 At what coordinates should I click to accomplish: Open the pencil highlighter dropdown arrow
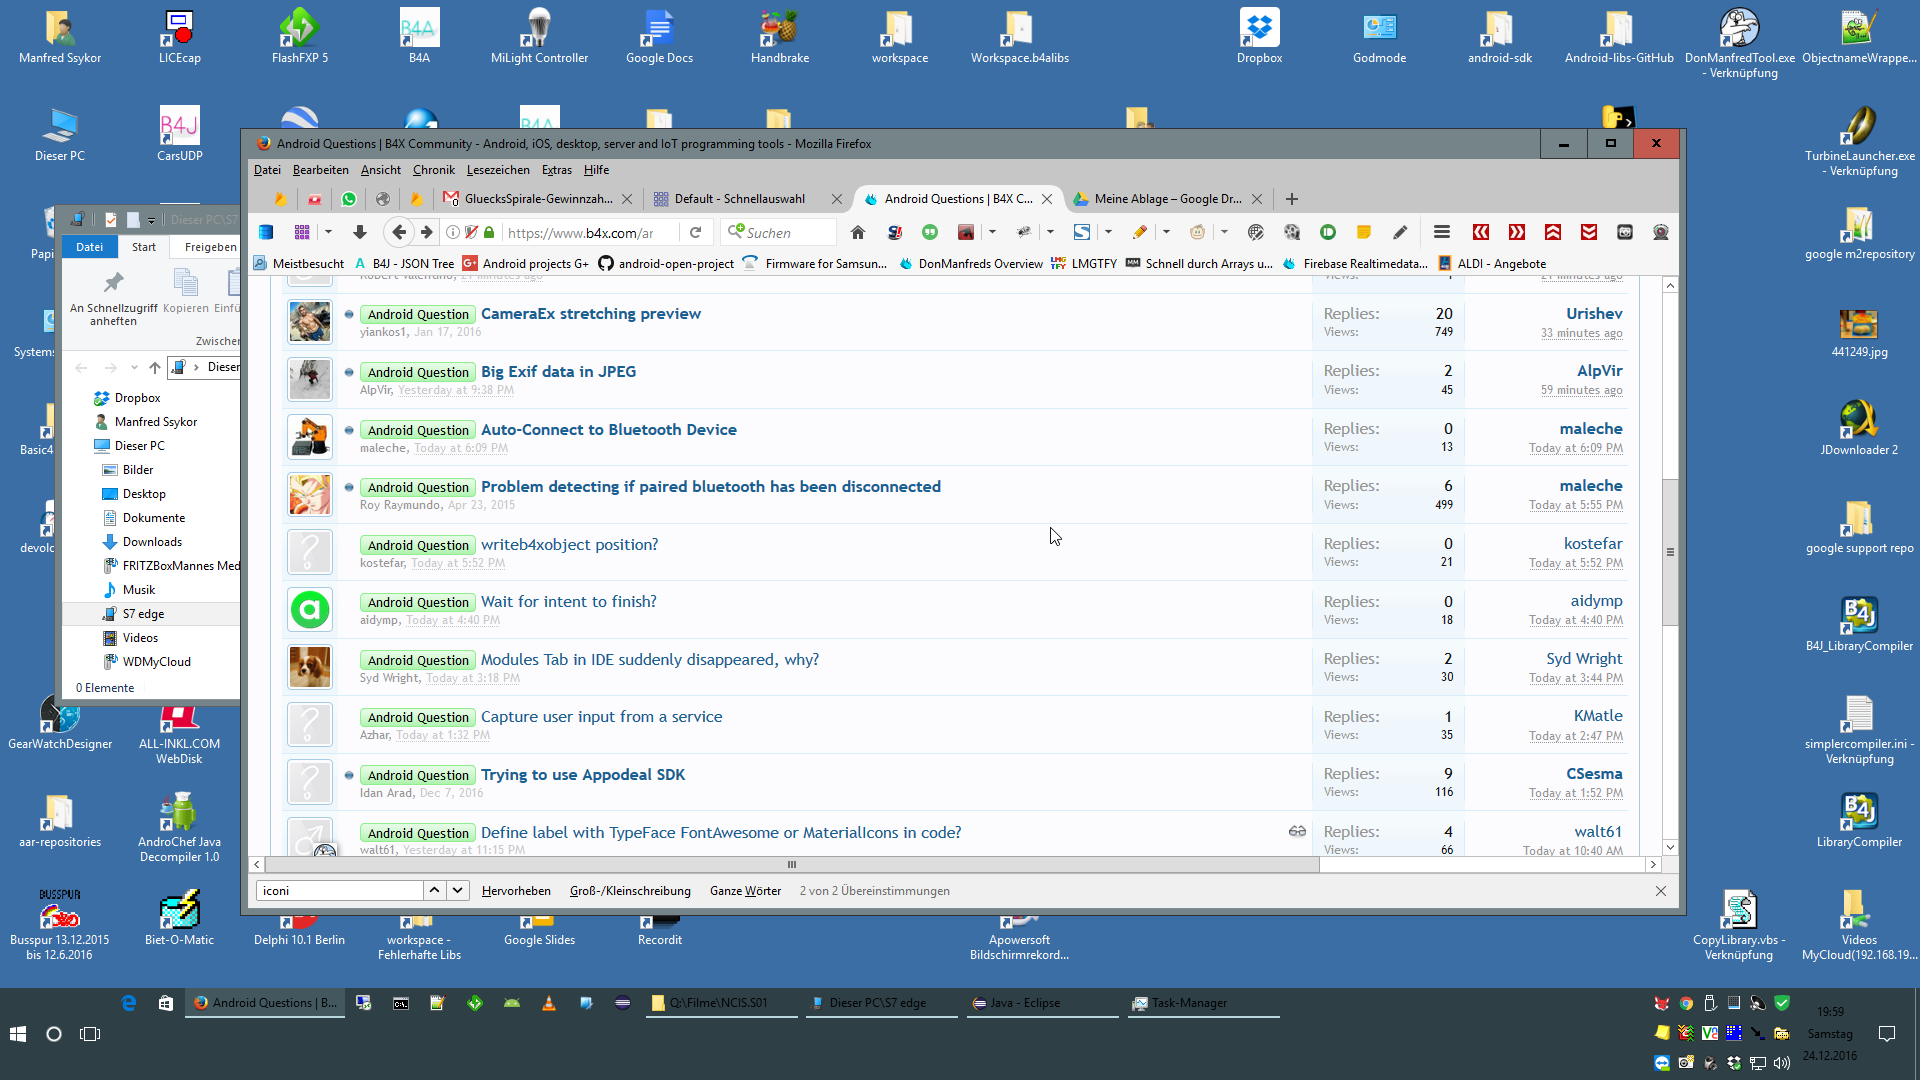coord(1166,232)
